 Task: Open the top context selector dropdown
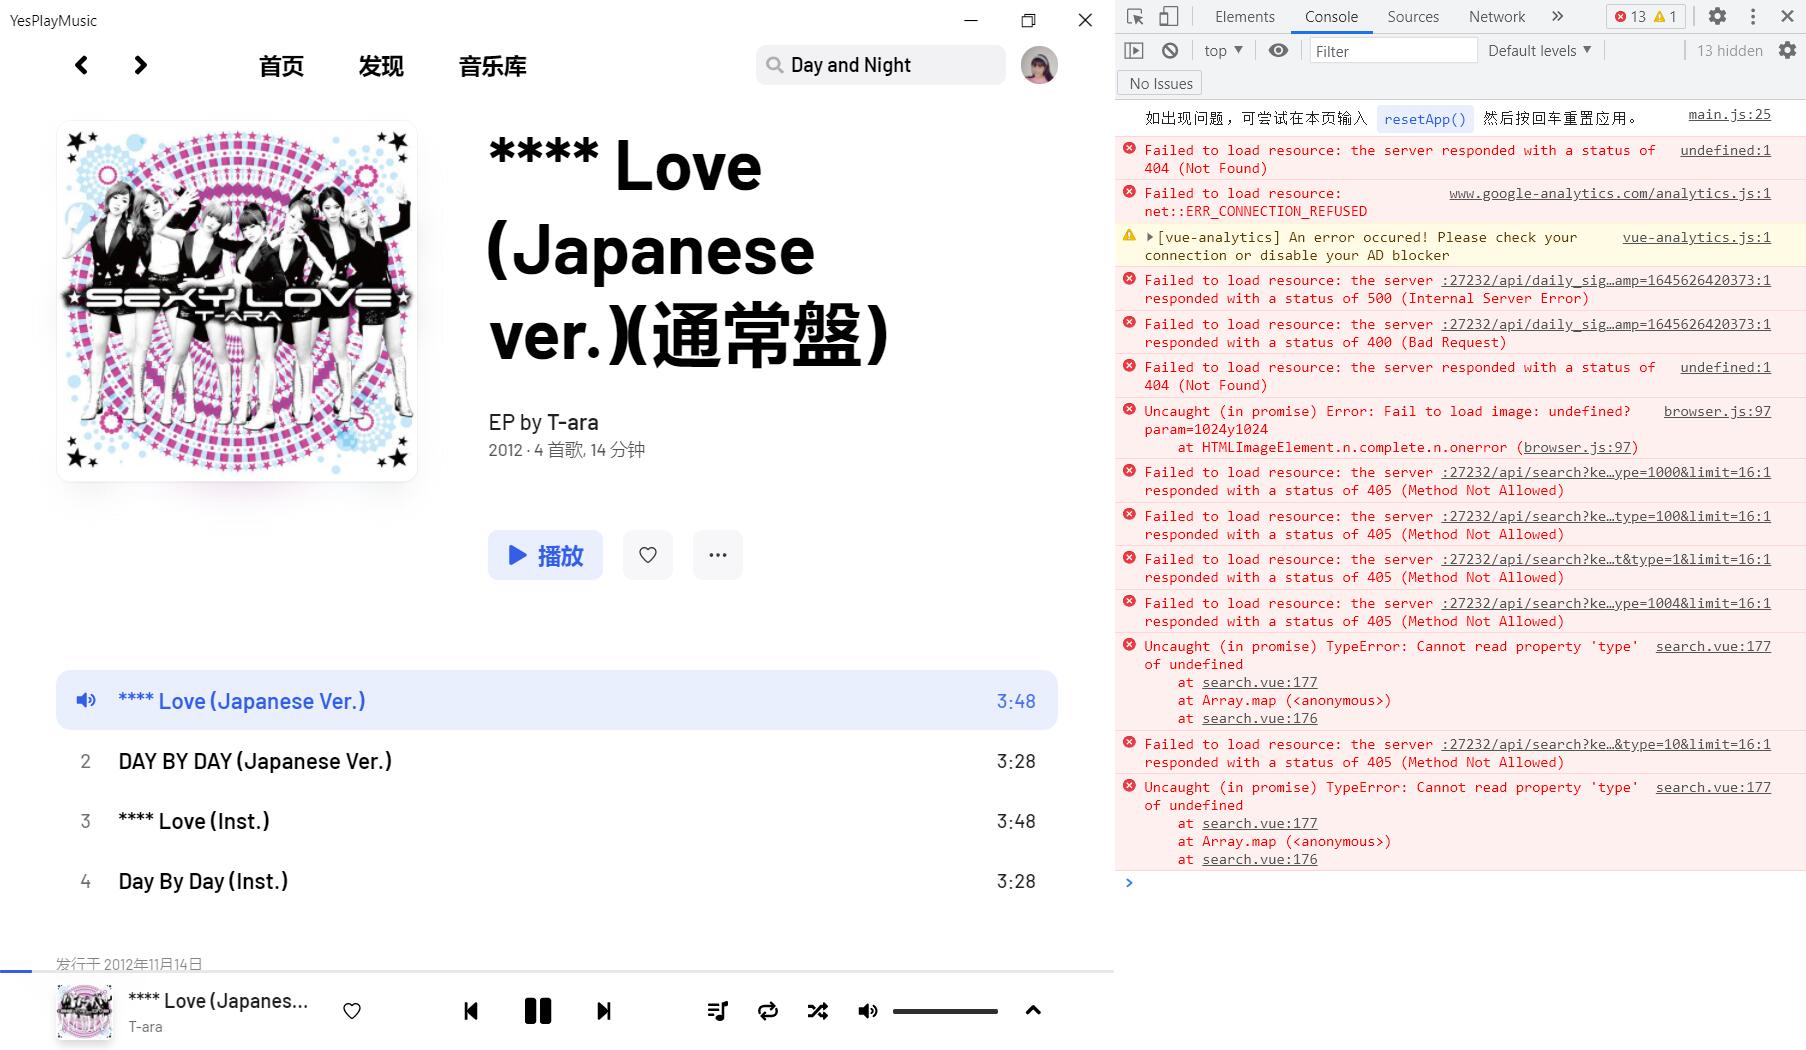(x=1223, y=51)
